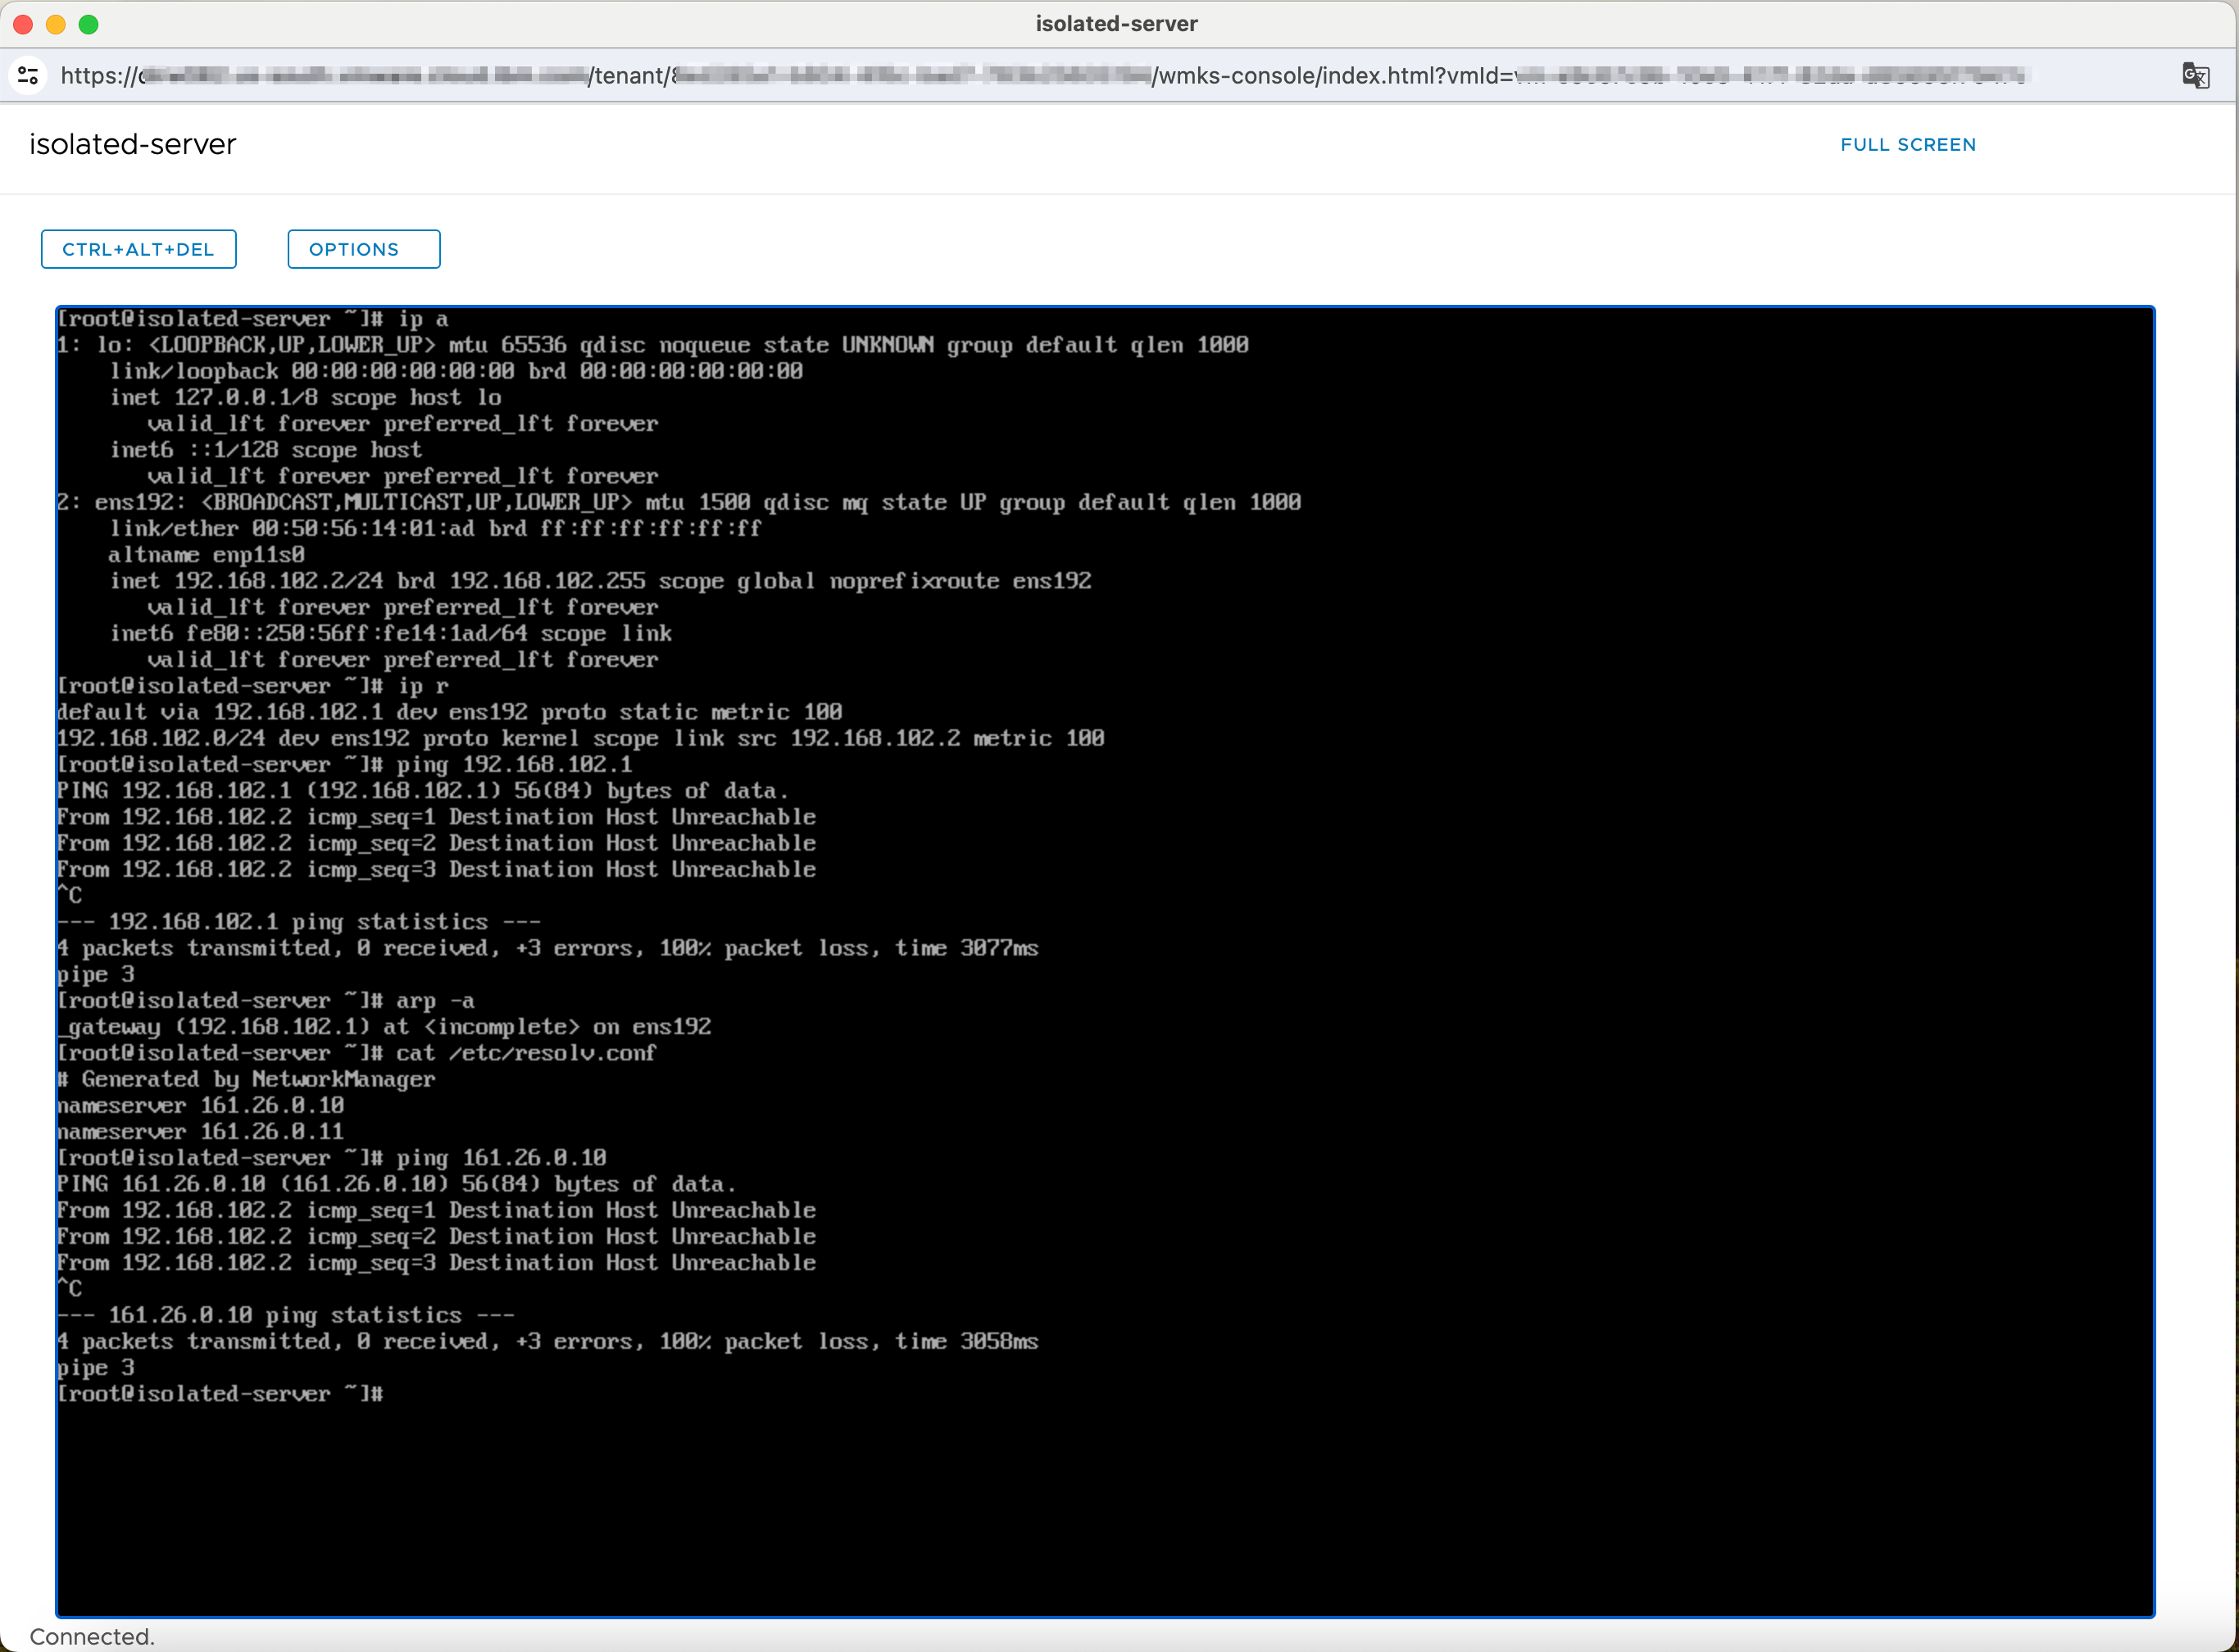Click the 'cat /etc/resolv.conf' command line
Image resolution: width=2239 pixels, height=1652 pixels.
click(x=356, y=1053)
